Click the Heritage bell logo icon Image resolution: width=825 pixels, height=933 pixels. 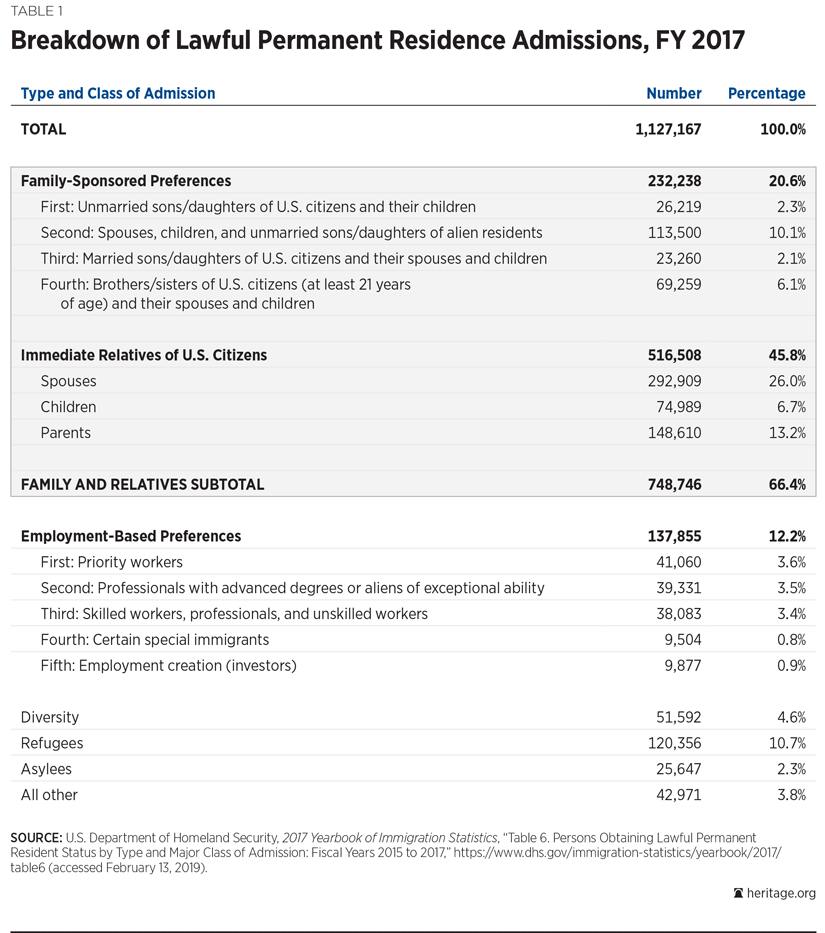[x=738, y=894]
